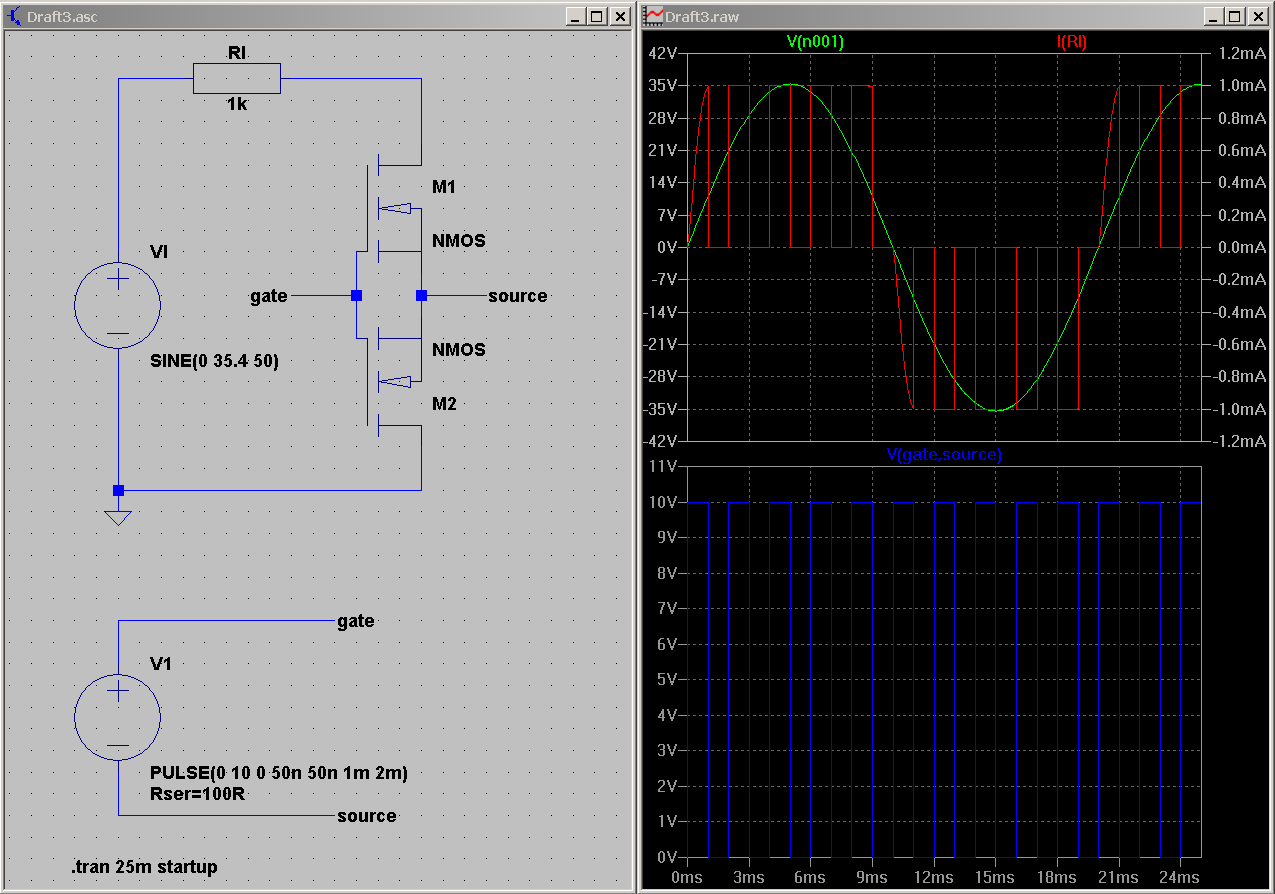Select the VI sine voltage source symbol
Viewport: 1275px width, 894px height.
118,306
